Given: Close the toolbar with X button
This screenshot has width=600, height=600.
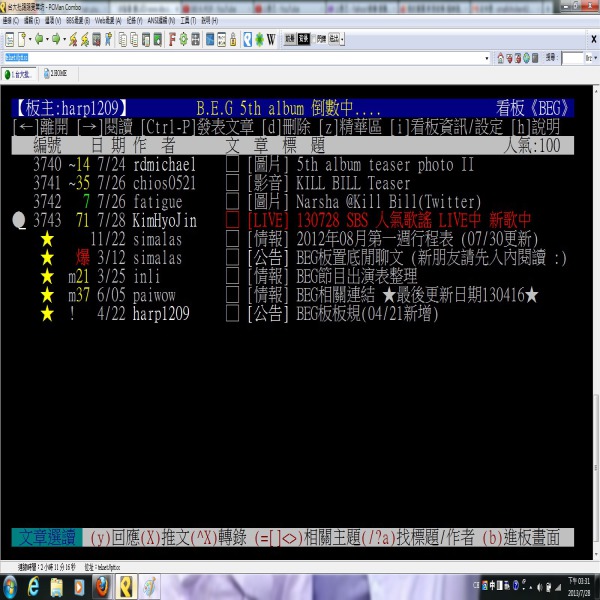Looking at the screenshot, I should [594, 39].
